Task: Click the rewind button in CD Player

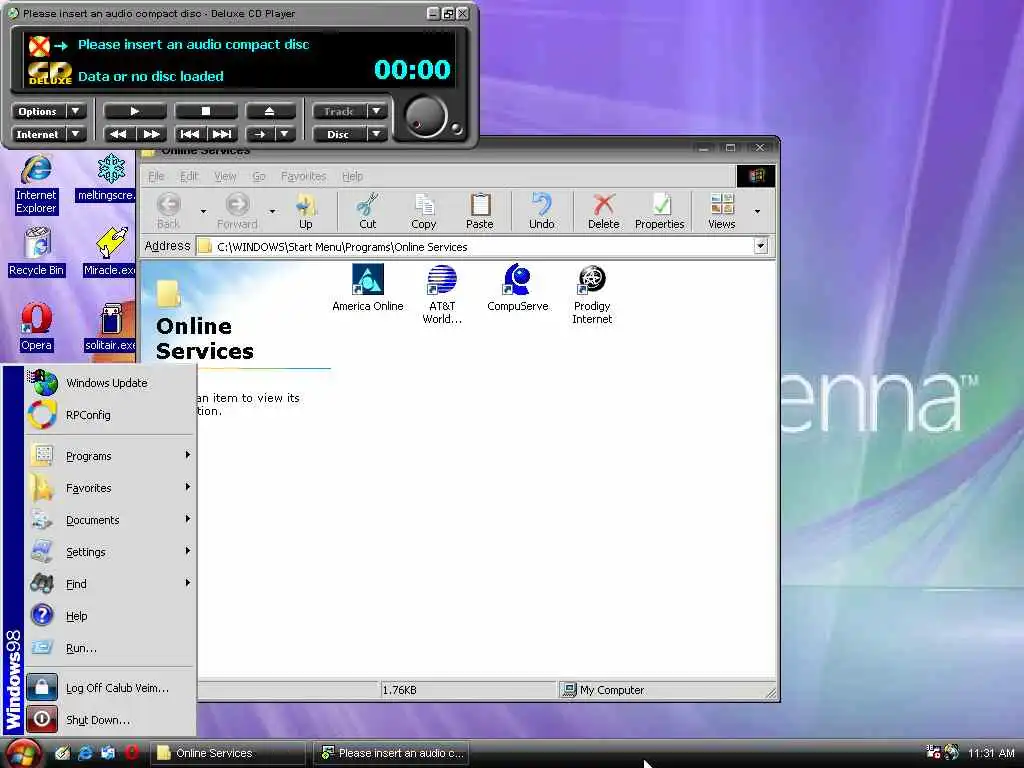Action: click(119, 134)
